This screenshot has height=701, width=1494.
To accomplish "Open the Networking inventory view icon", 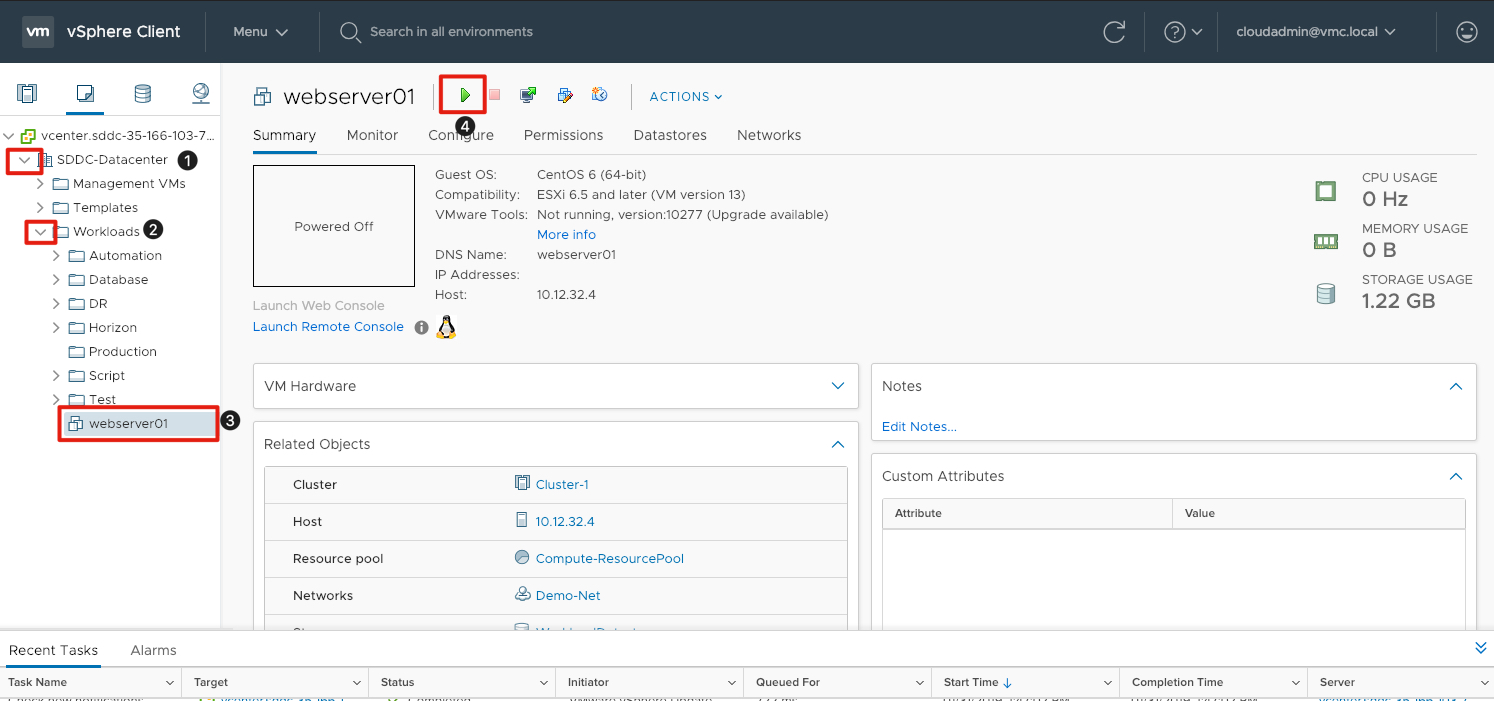I will point(201,94).
